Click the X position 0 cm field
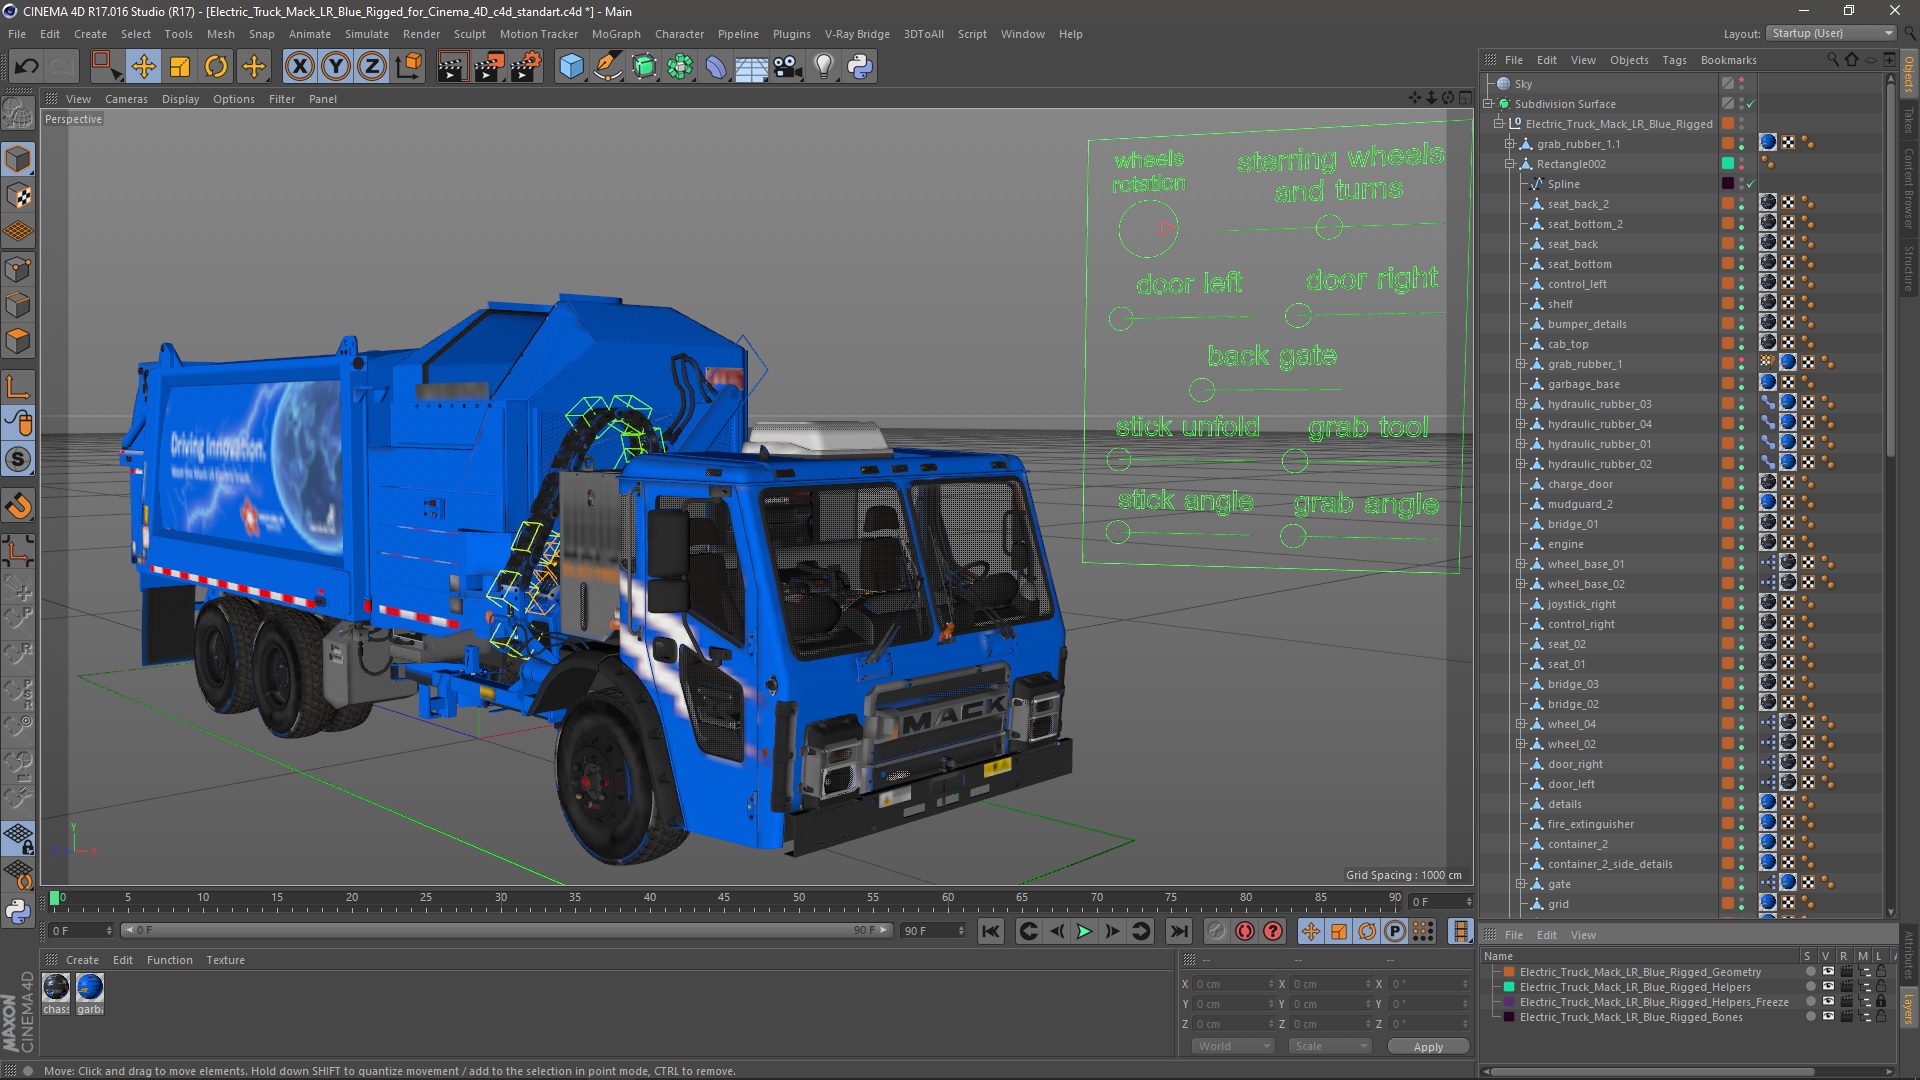The image size is (1920, 1080). coord(1234,984)
